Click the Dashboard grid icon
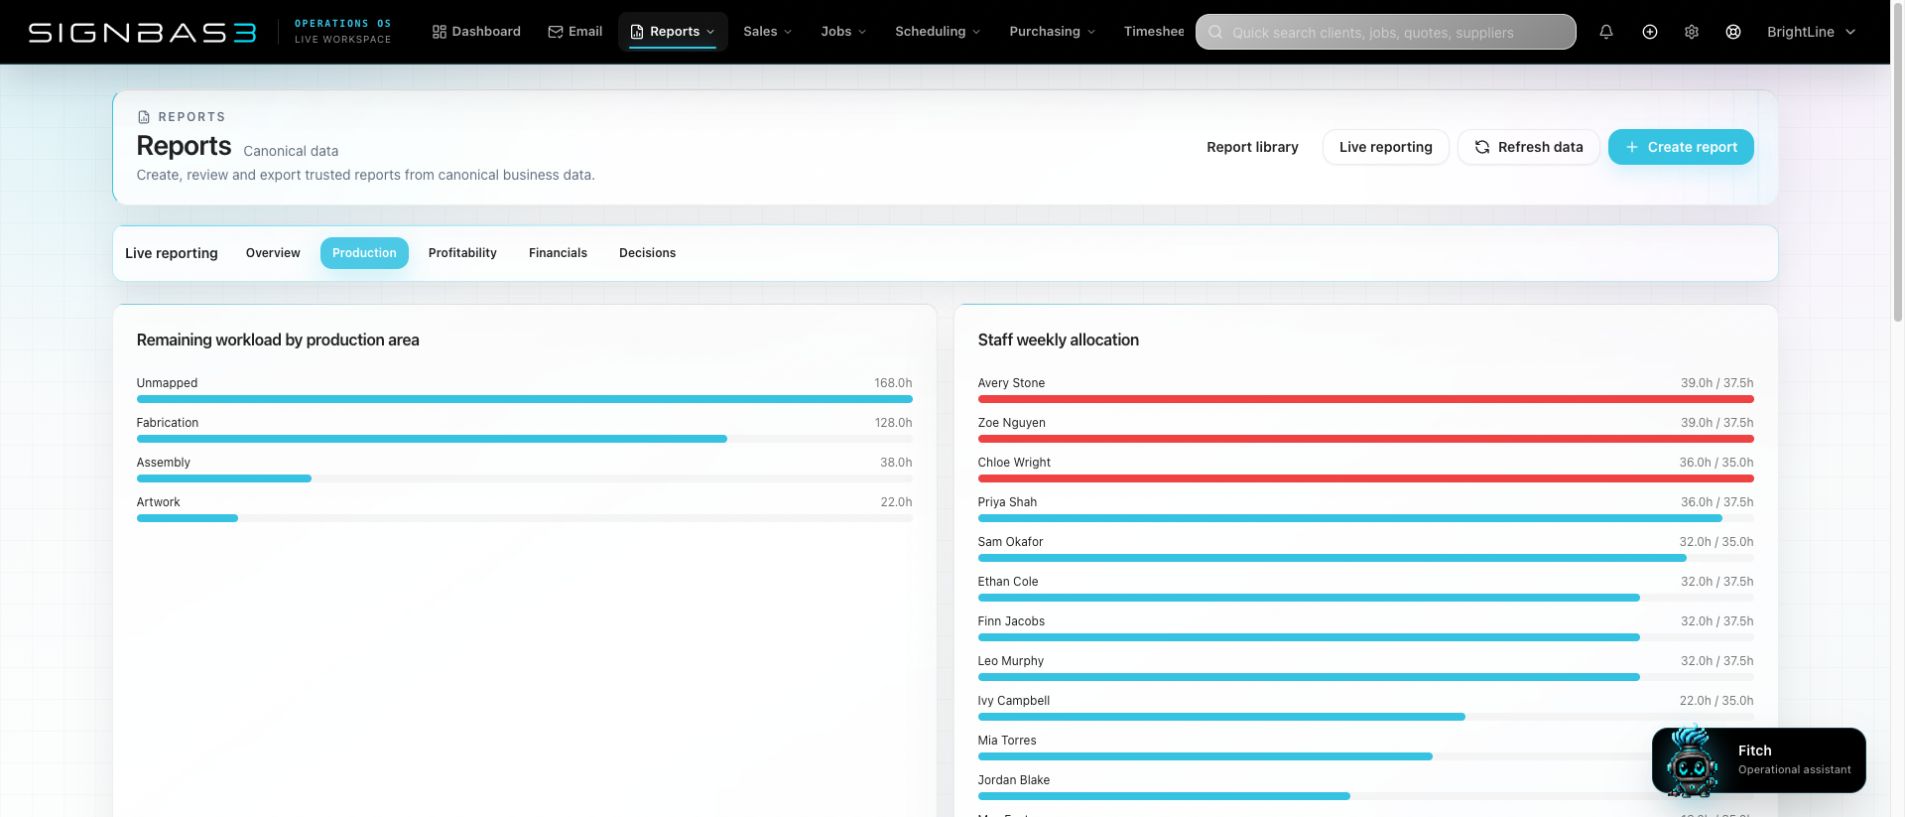The image size is (1905, 817). [x=439, y=32]
